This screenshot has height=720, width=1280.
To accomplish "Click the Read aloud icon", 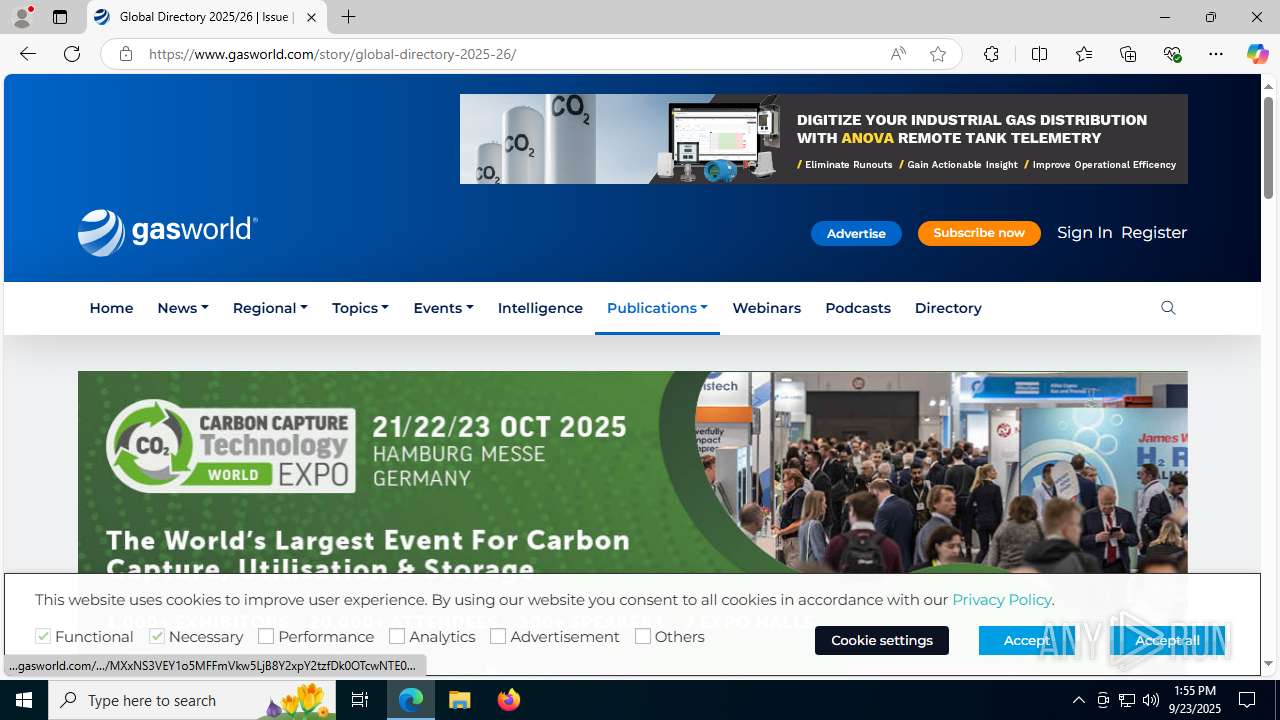I will (x=898, y=54).
